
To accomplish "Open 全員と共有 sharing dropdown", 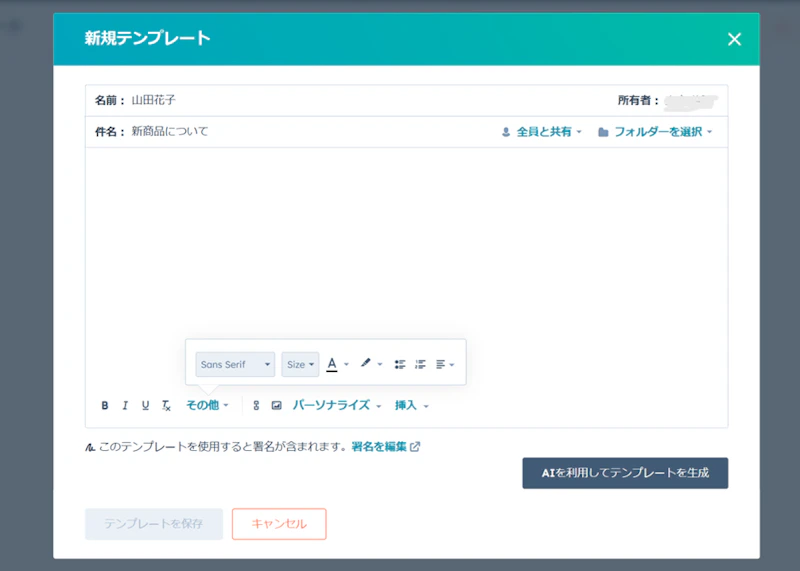I will coord(542,132).
